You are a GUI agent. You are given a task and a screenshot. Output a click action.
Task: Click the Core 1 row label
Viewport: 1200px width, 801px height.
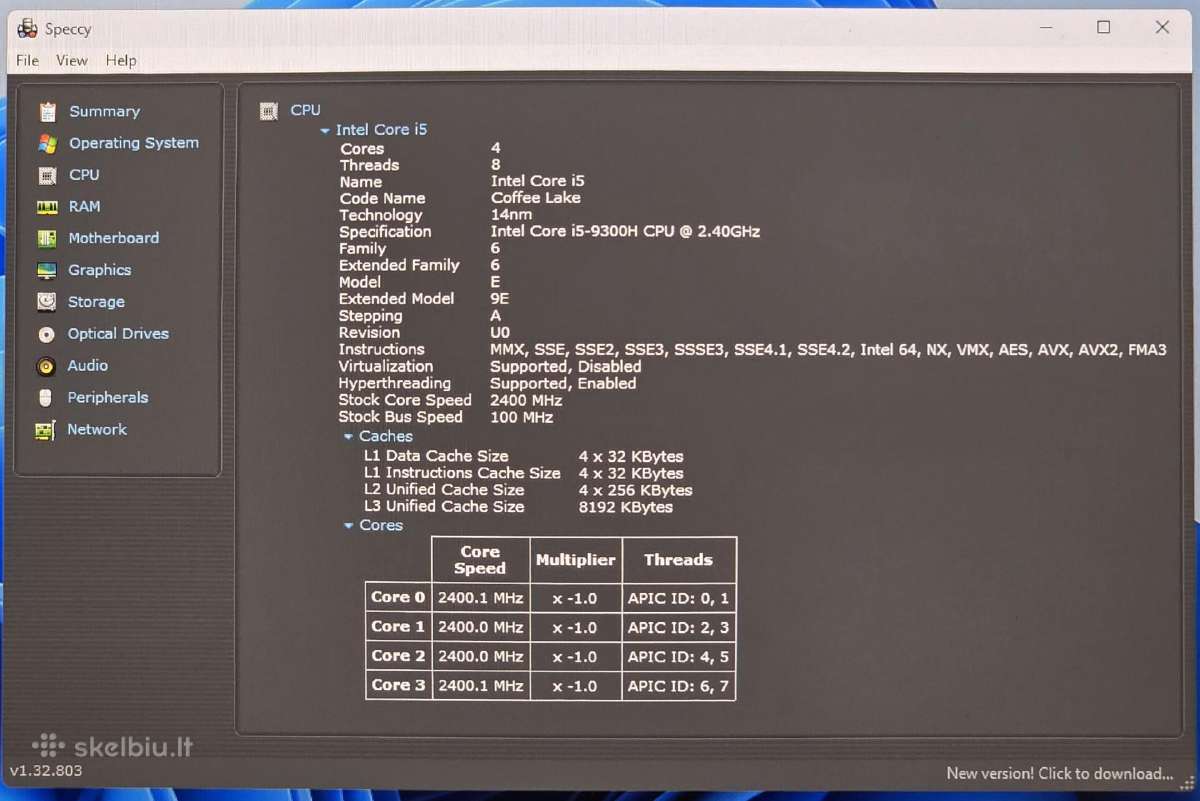(x=398, y=627)
